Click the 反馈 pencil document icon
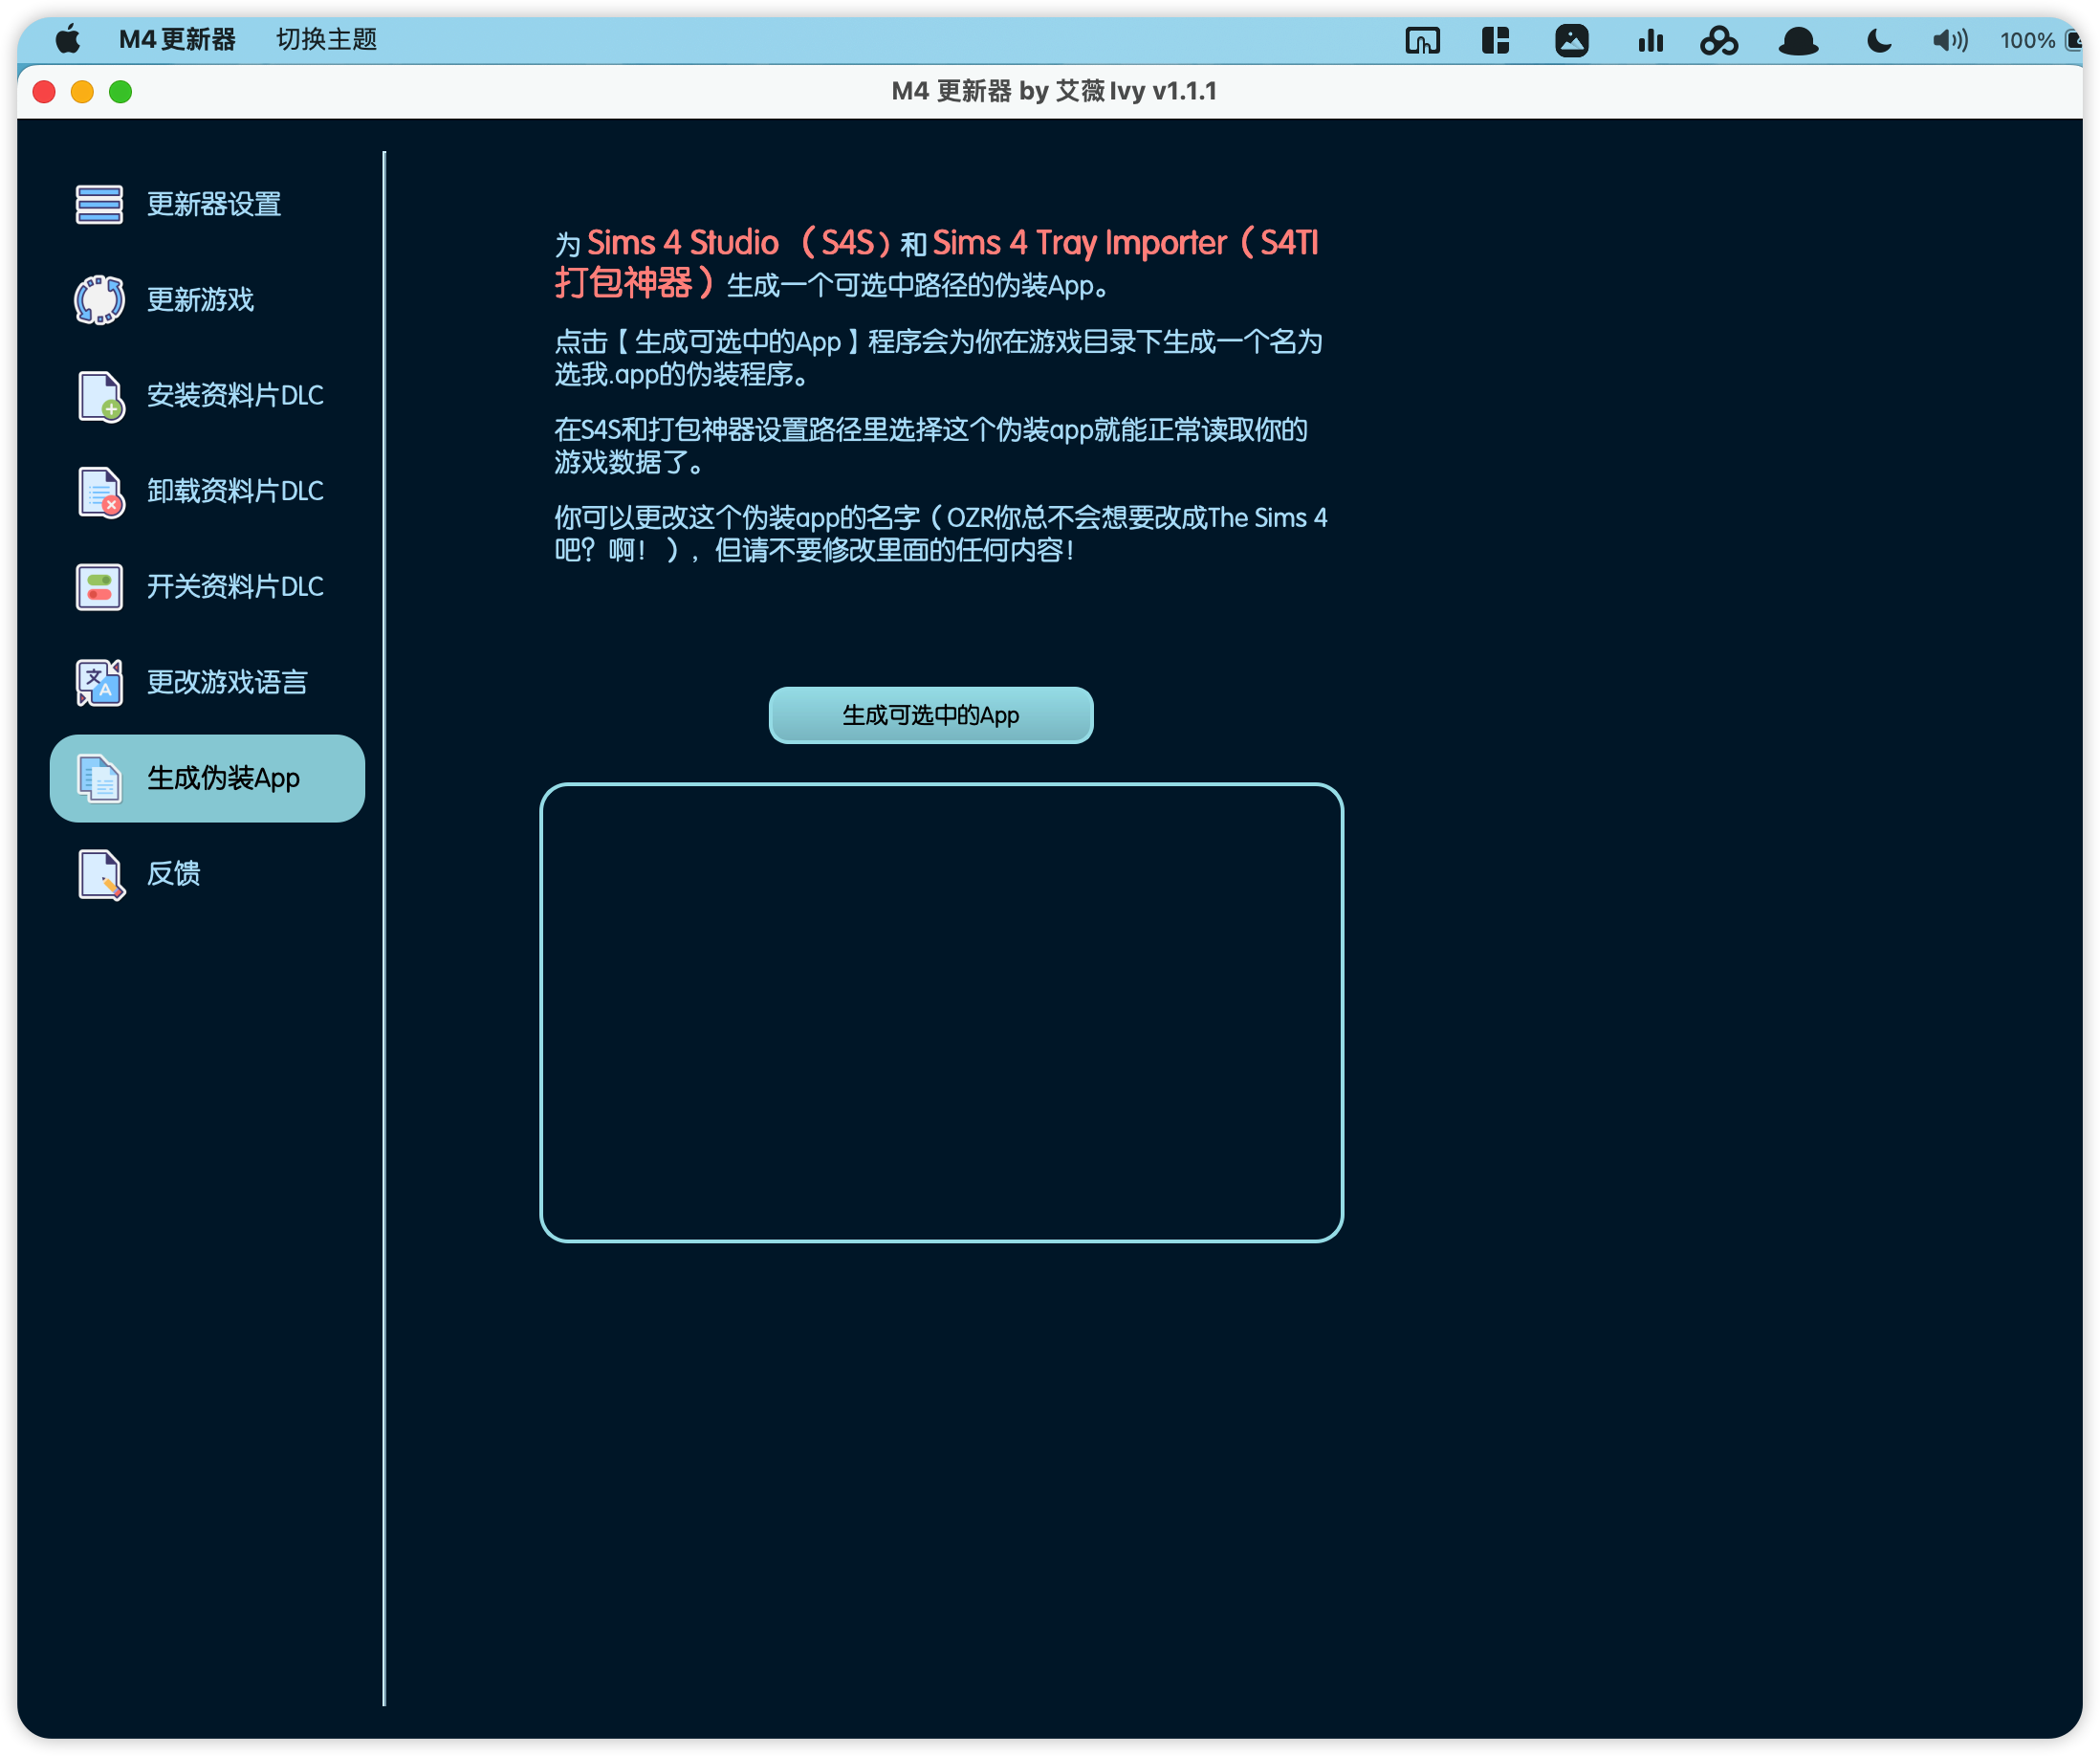Image resolution: width=2100 pixels, height=1756 pixels. coord(100,875)
